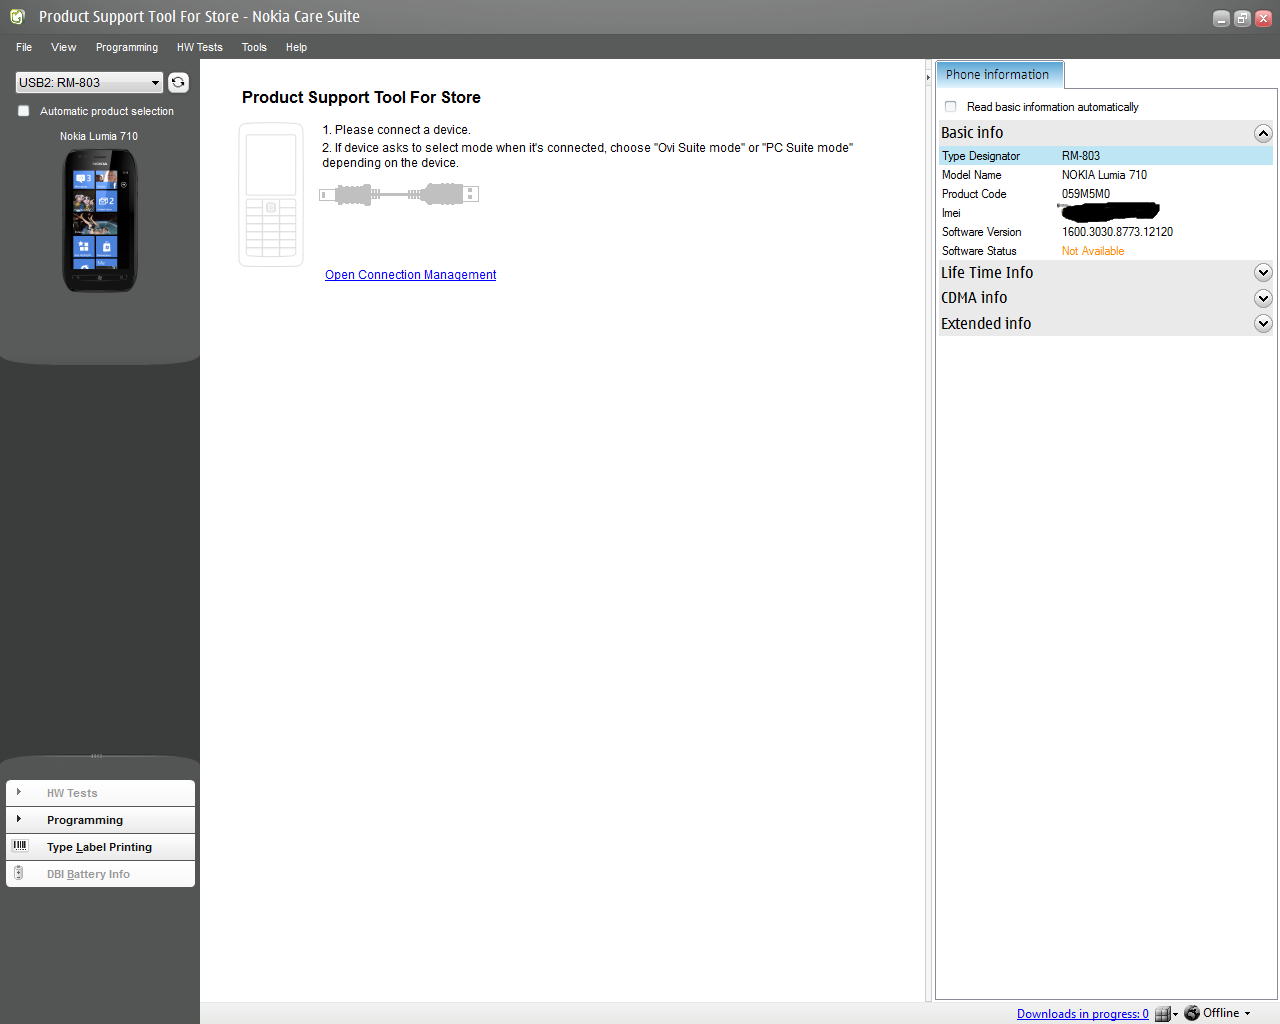Click the Nokia Lumia 710 phone image
The image size is (1280, 1024).
click(x=99, y=221)
